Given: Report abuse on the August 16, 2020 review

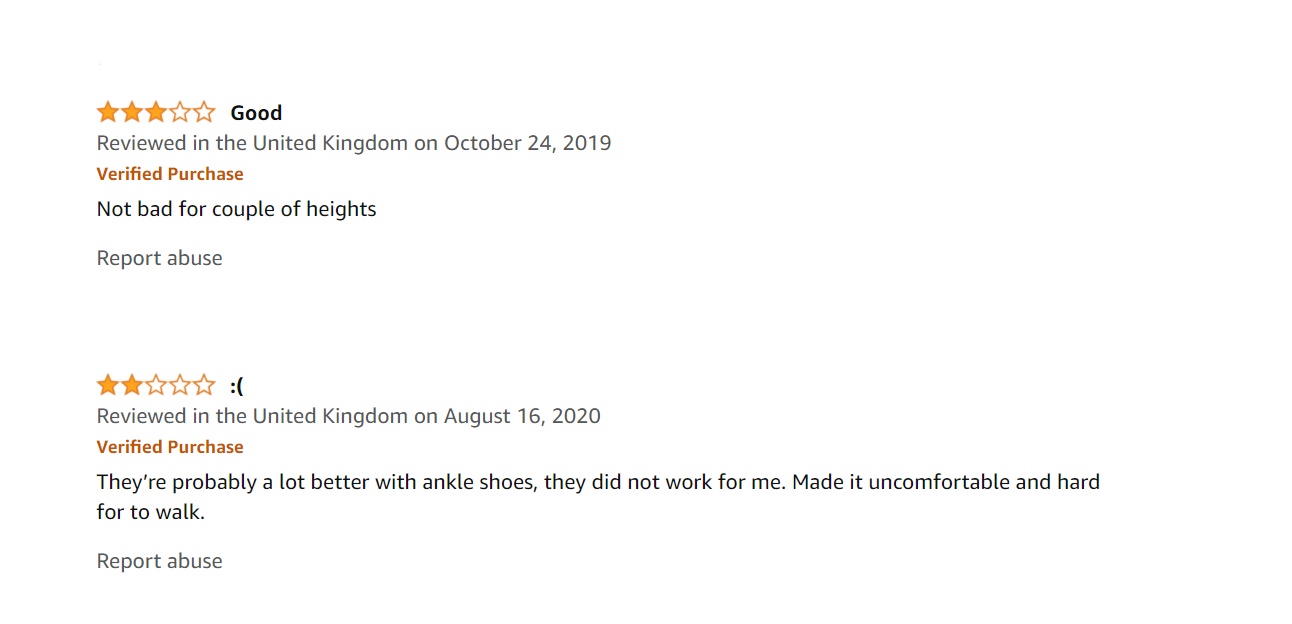Looking at the screenshot, I should tap(159, 561).
